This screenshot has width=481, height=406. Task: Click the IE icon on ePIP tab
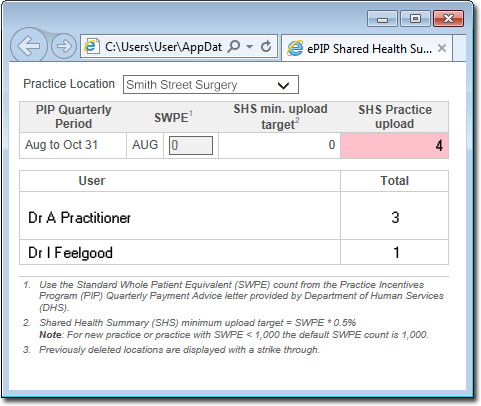(295, 49)
